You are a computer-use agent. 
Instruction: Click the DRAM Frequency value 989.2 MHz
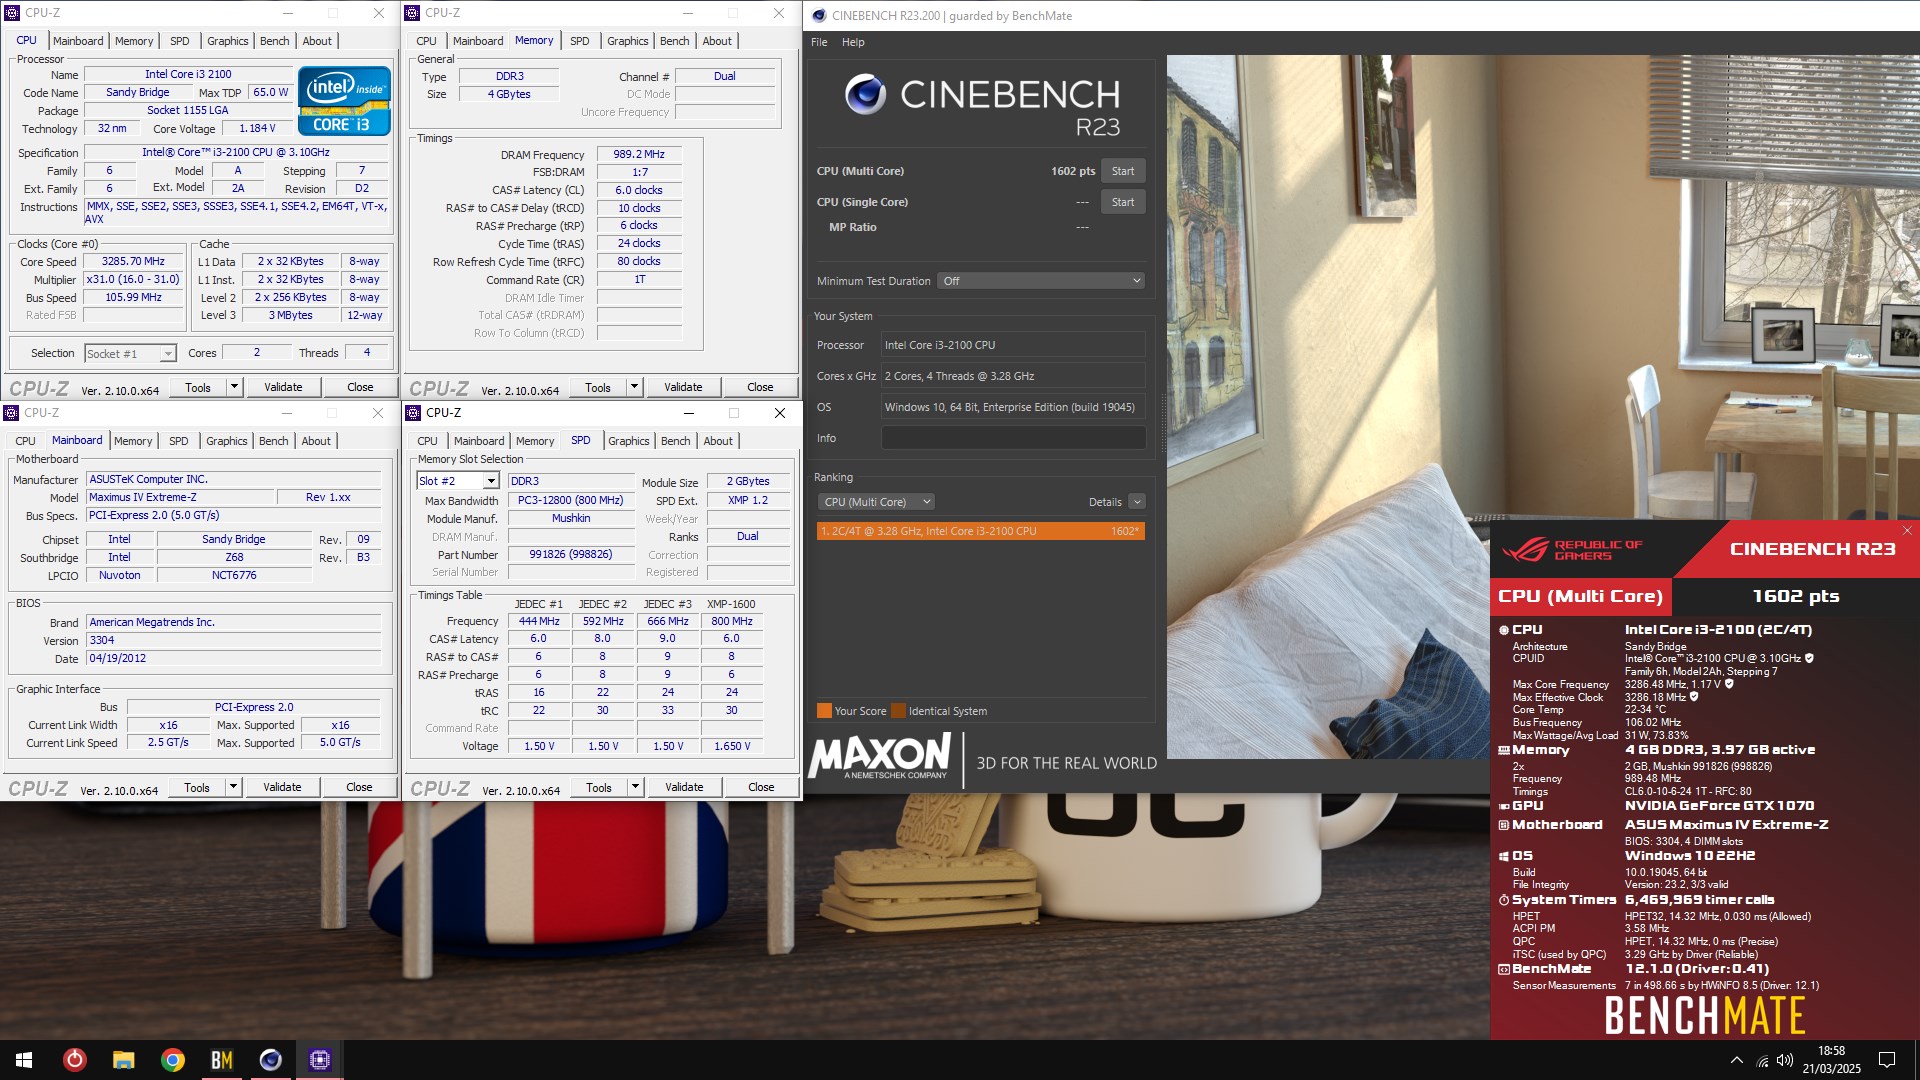(x=639, y=154)
